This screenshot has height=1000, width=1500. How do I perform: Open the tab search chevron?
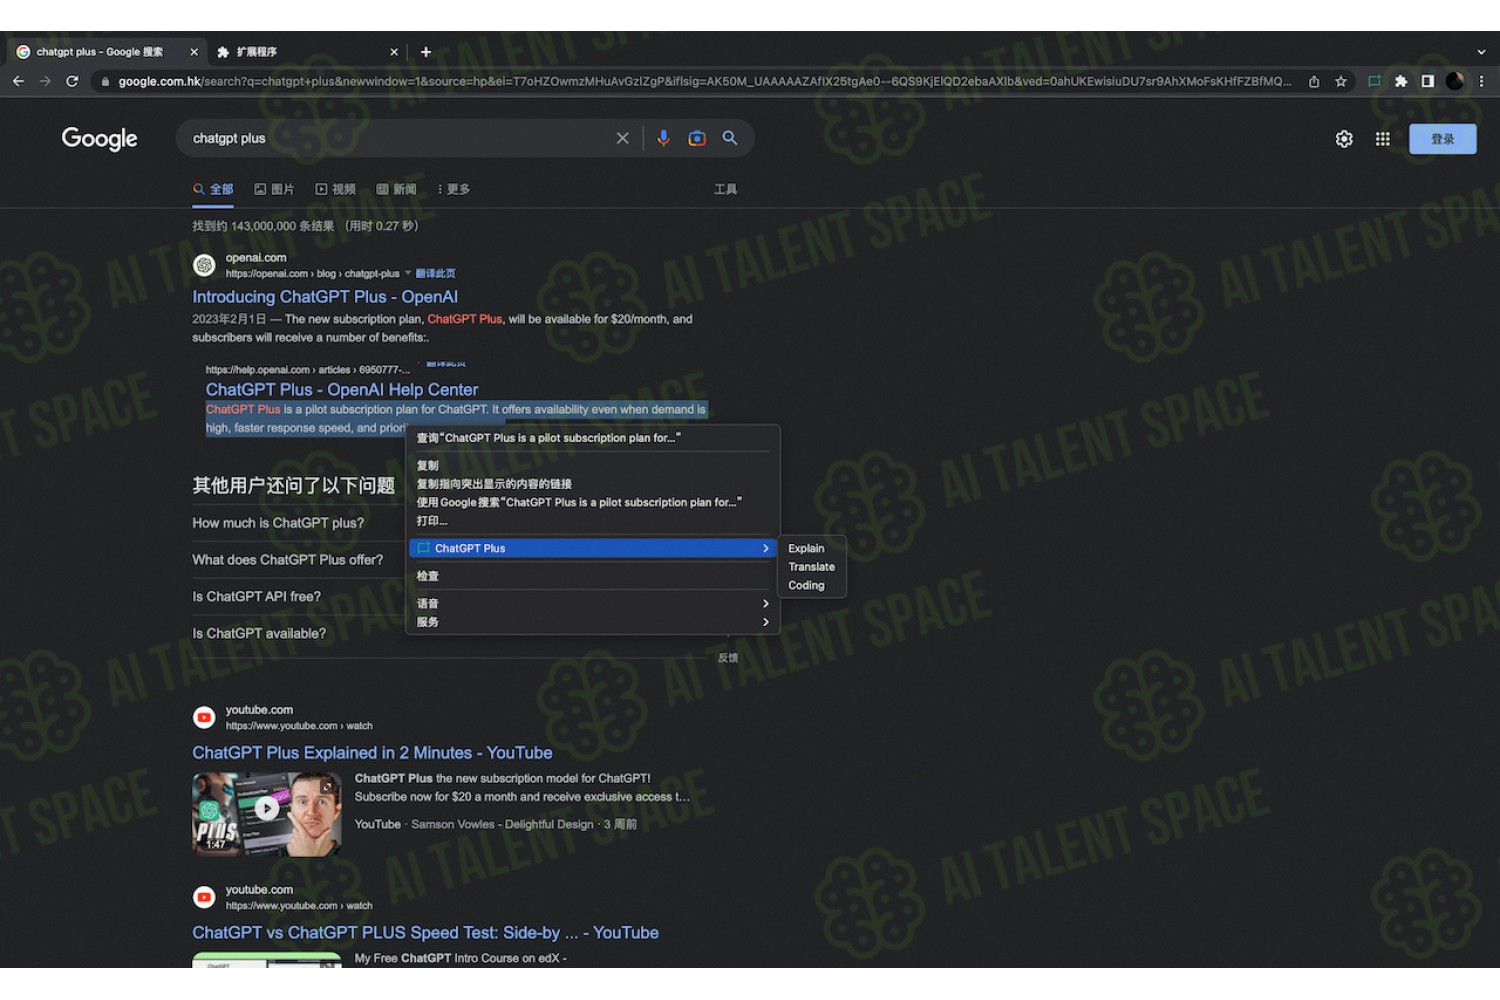(1481, 52)
